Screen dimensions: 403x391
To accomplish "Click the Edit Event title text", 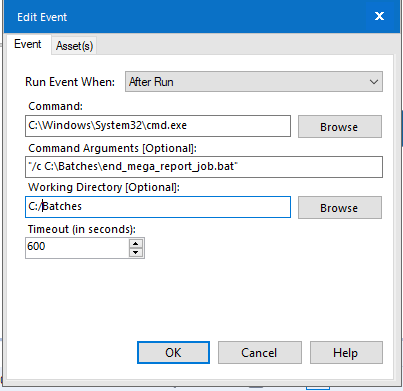I will pyautogui.click(x=42, y=17).
